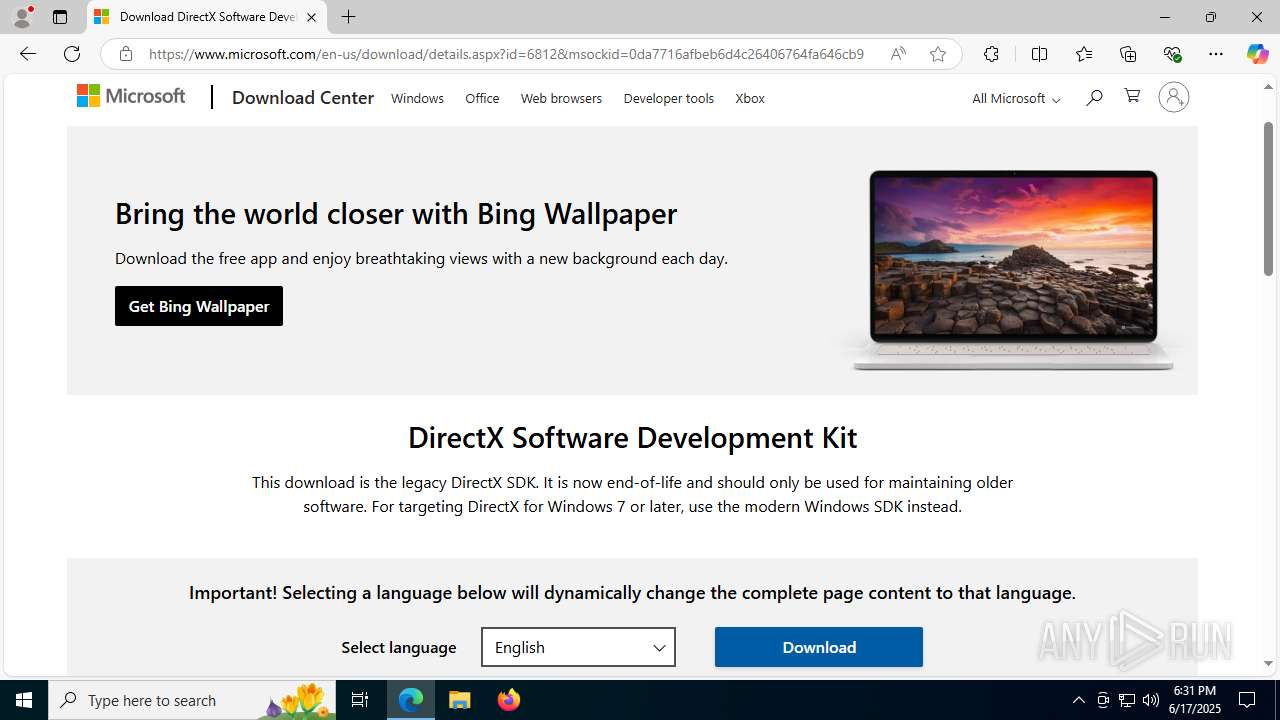The image size is (1280, 720).
Task: Sign in with the account icon
Action: pos(1174,97)
